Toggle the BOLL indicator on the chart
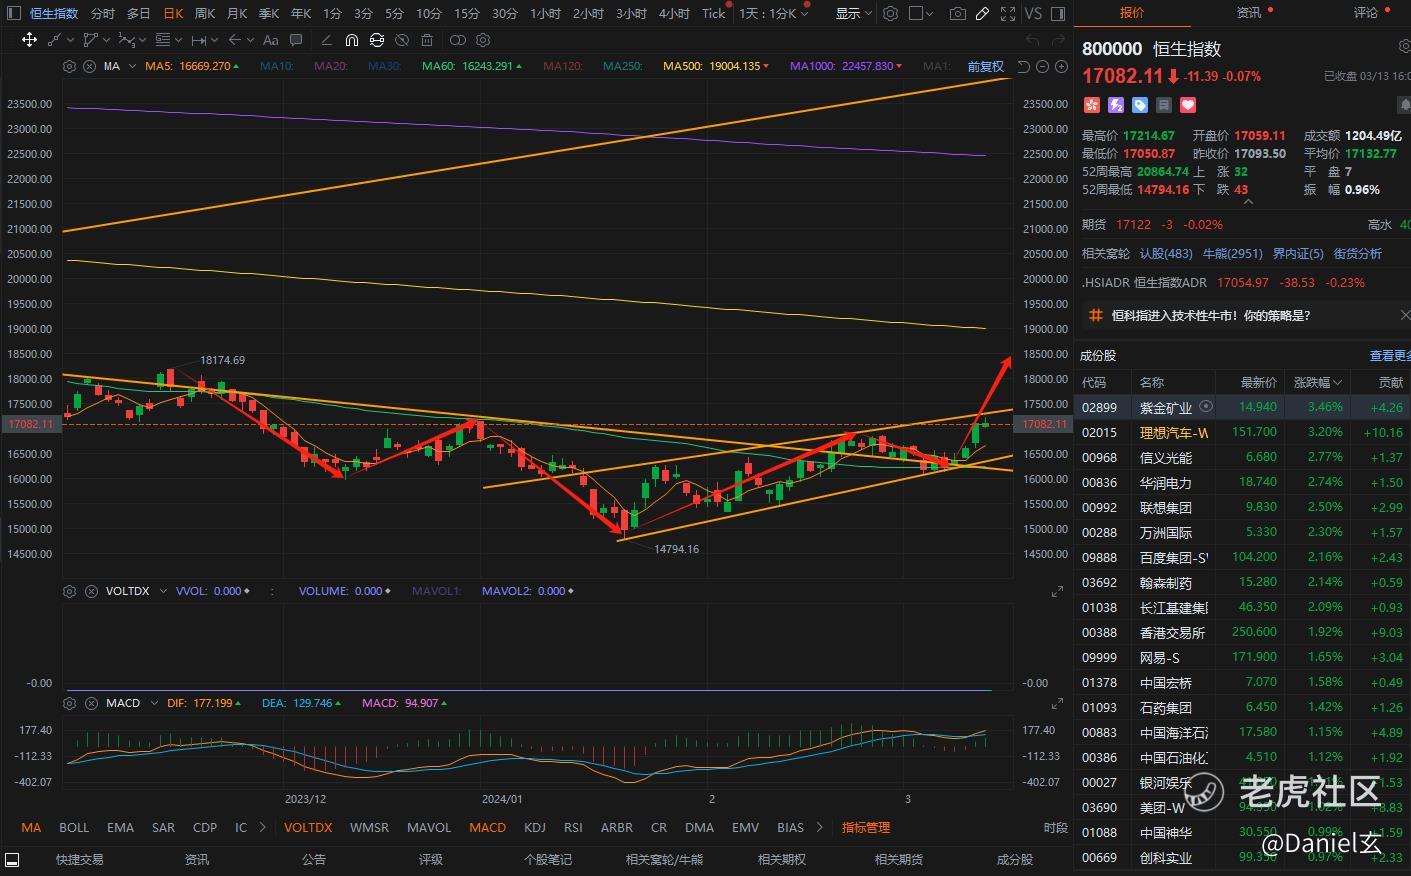Image resolution: width=1411 pixels, height=876 pixels. [74, 827]
